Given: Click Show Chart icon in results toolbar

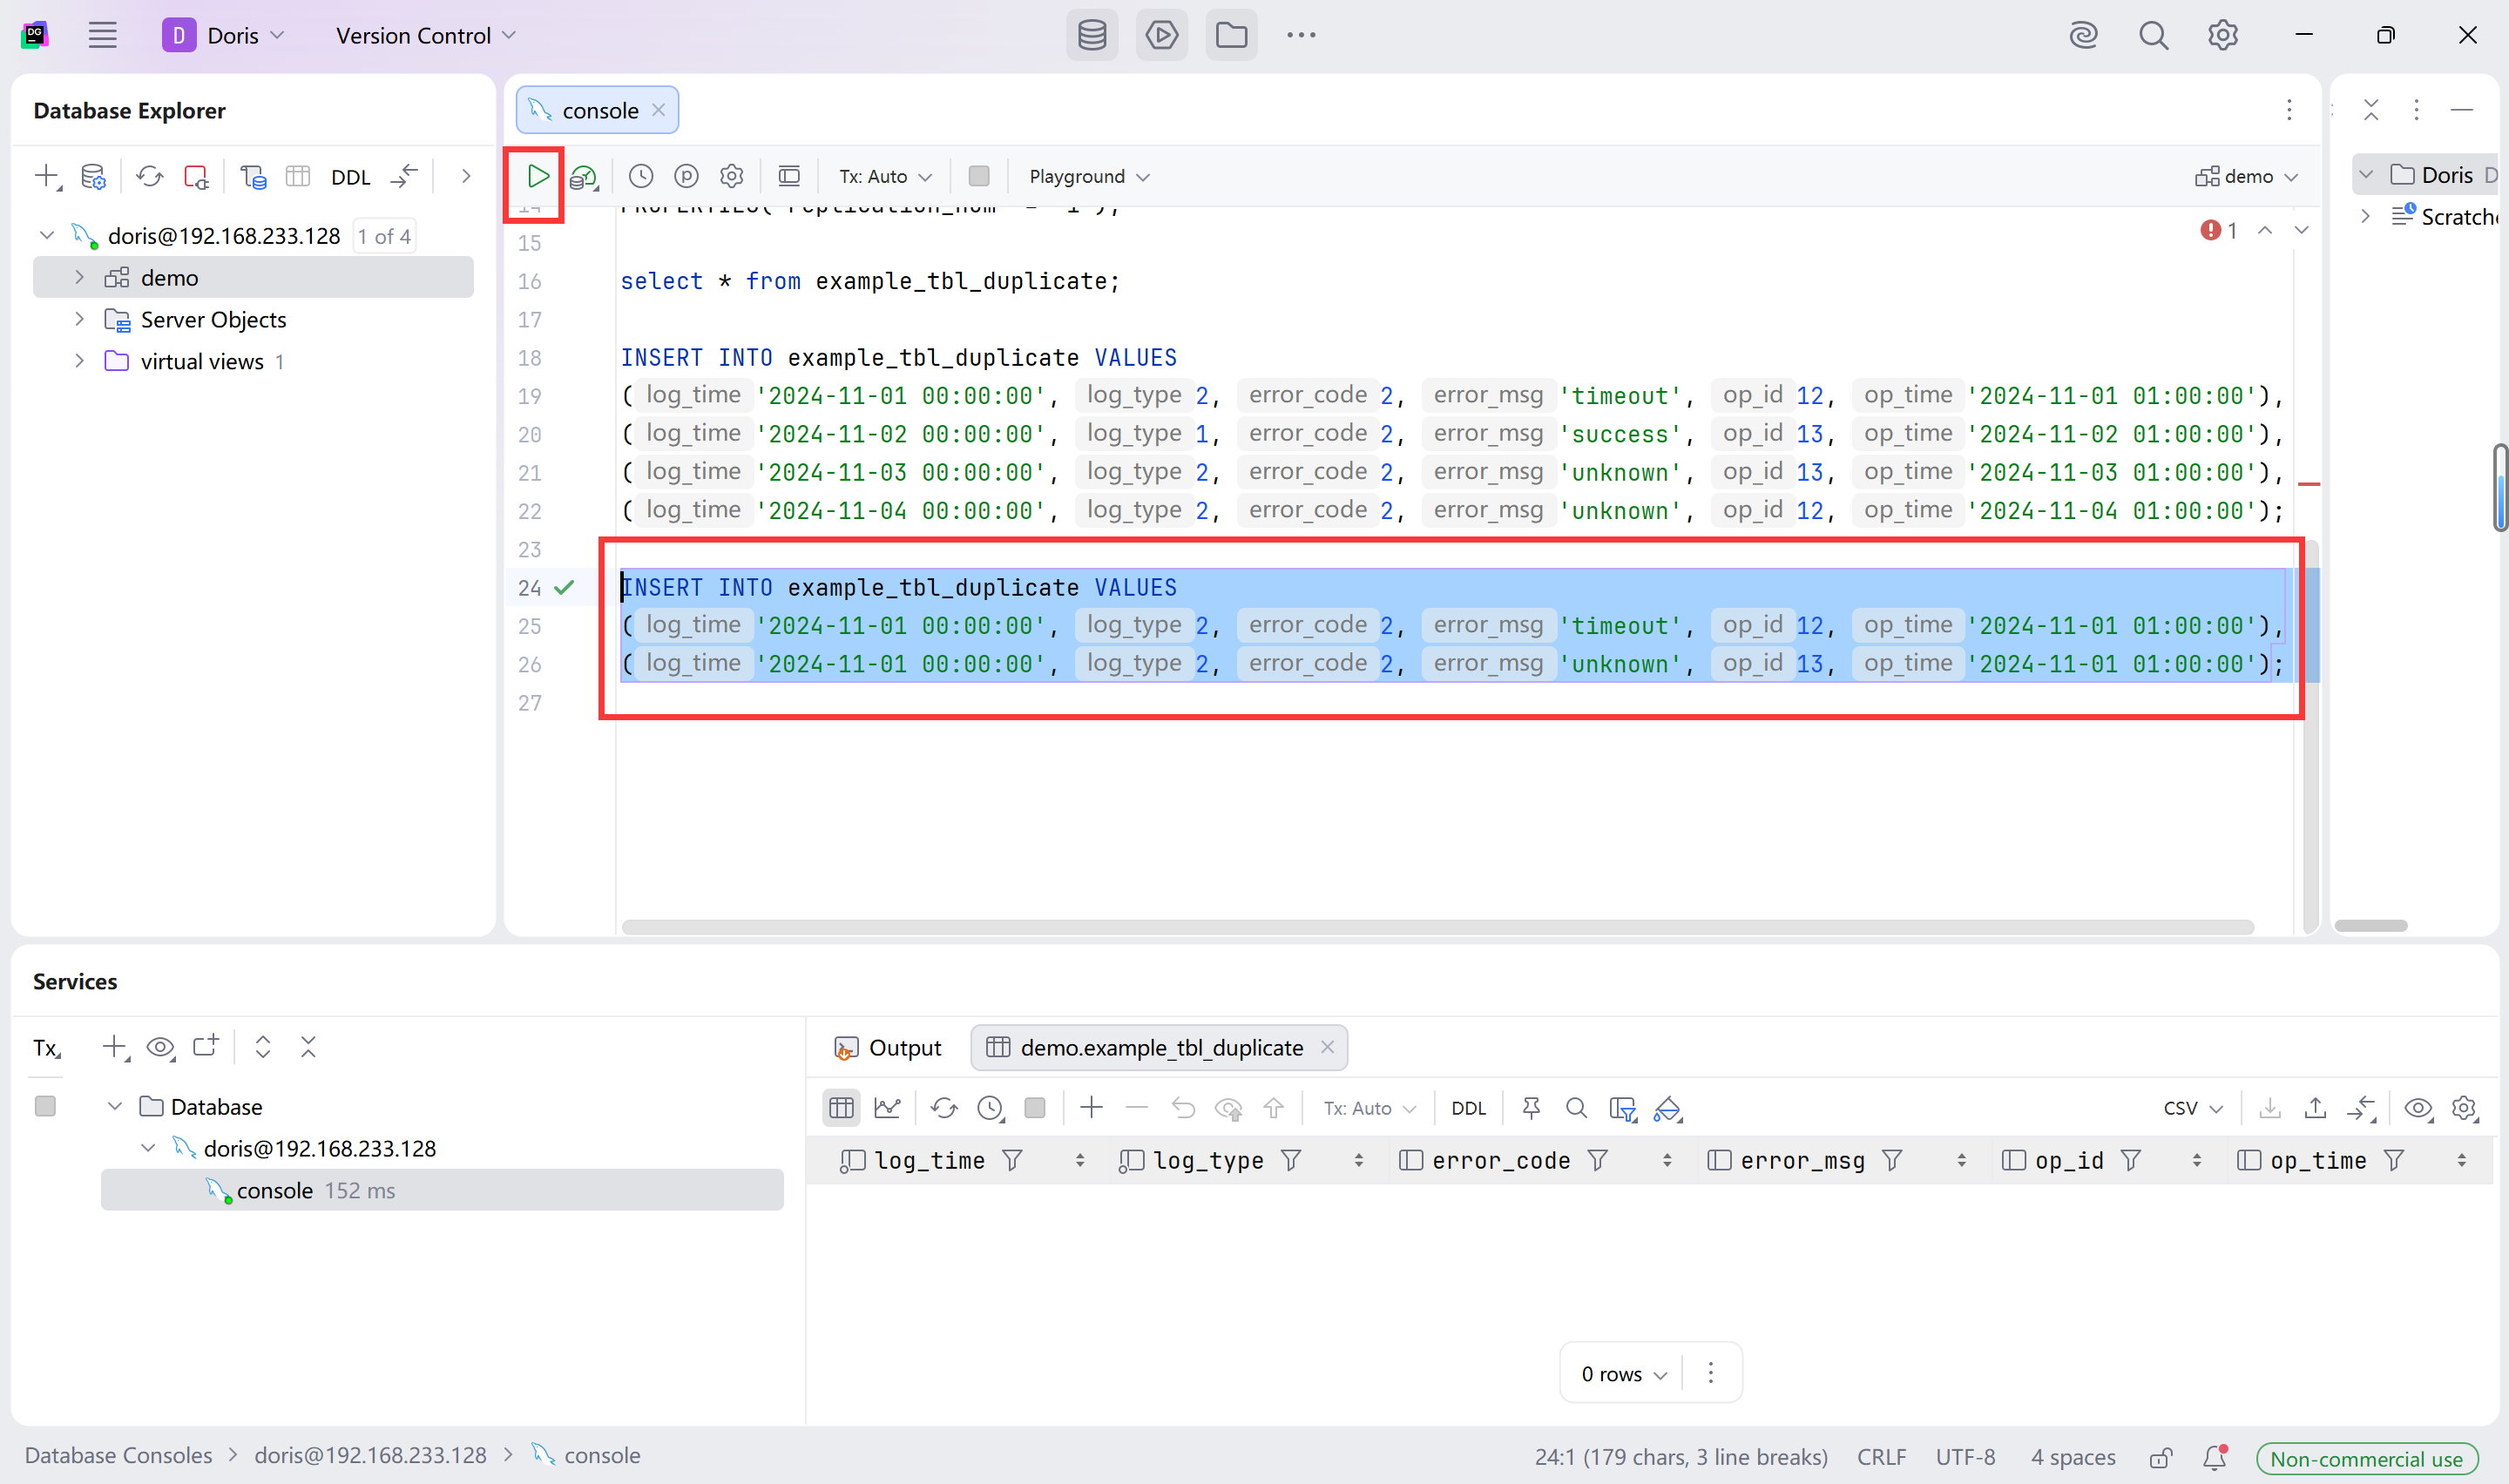Looking at the screenshot, I should click(887, 1108).
